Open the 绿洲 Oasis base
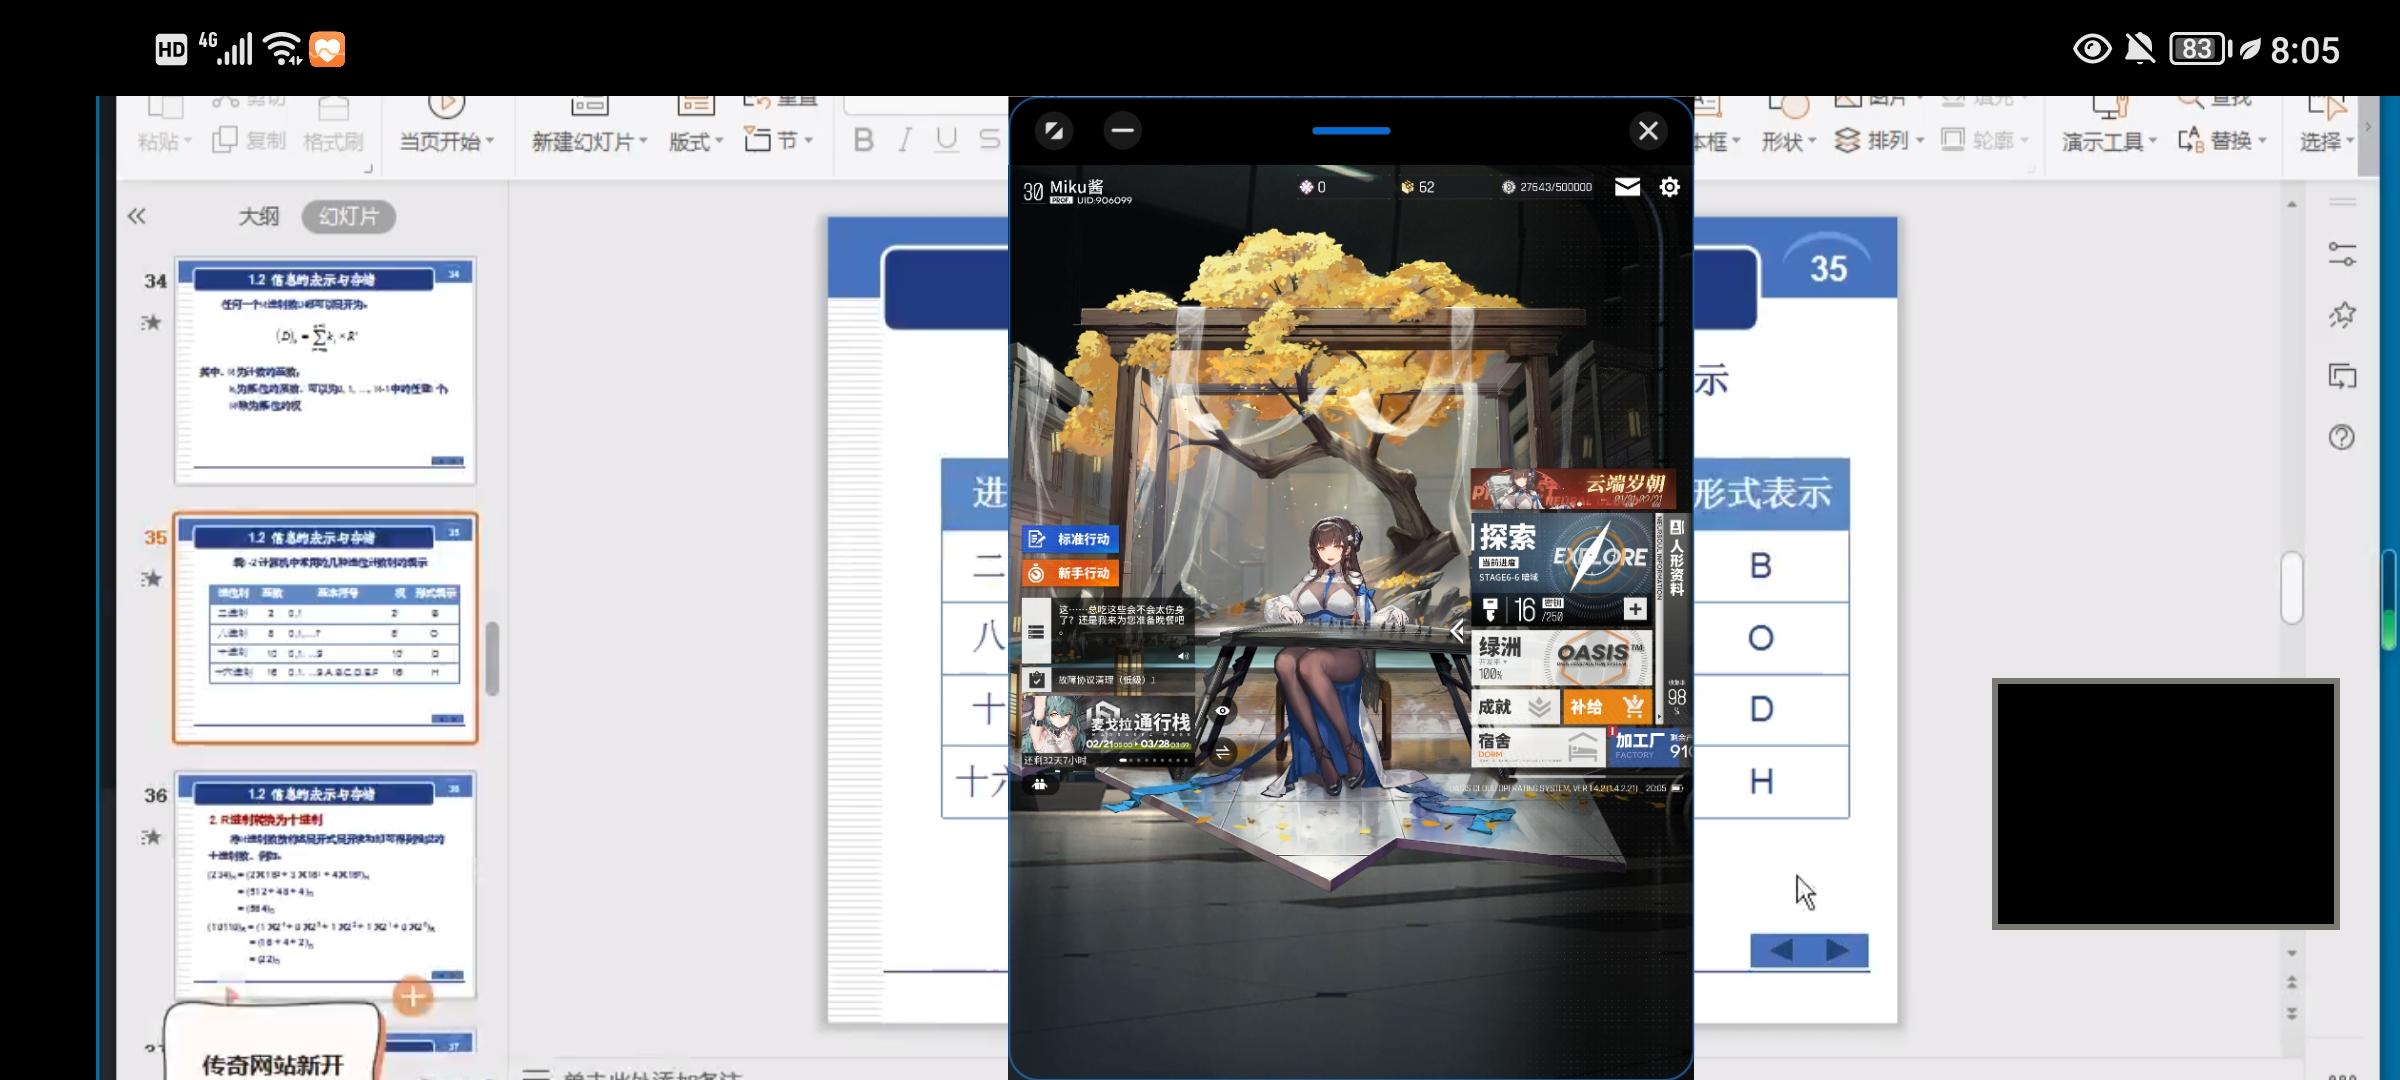 pyautogui.click(x=1562, y=657)
